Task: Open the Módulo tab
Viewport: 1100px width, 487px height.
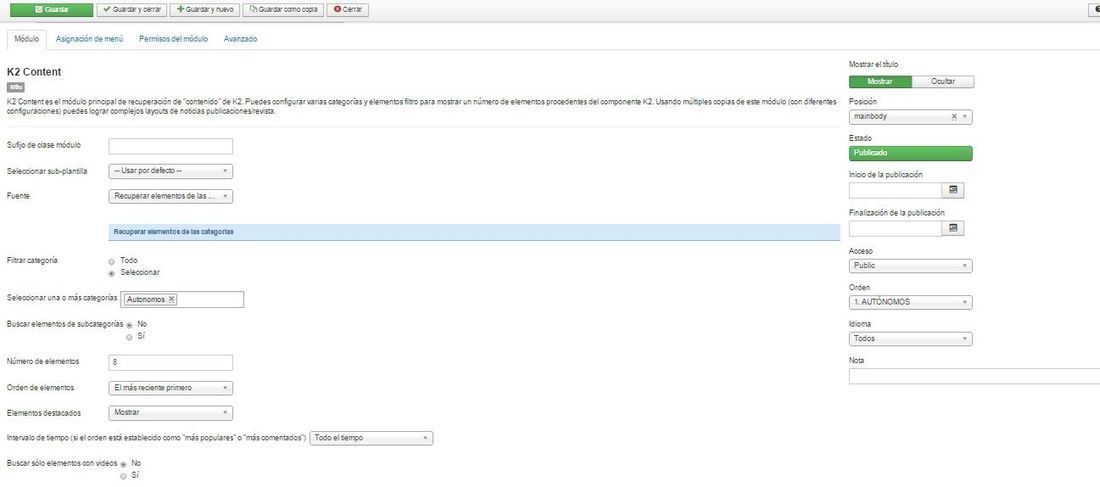Action: pyautogui.click(x=27, y=39)
